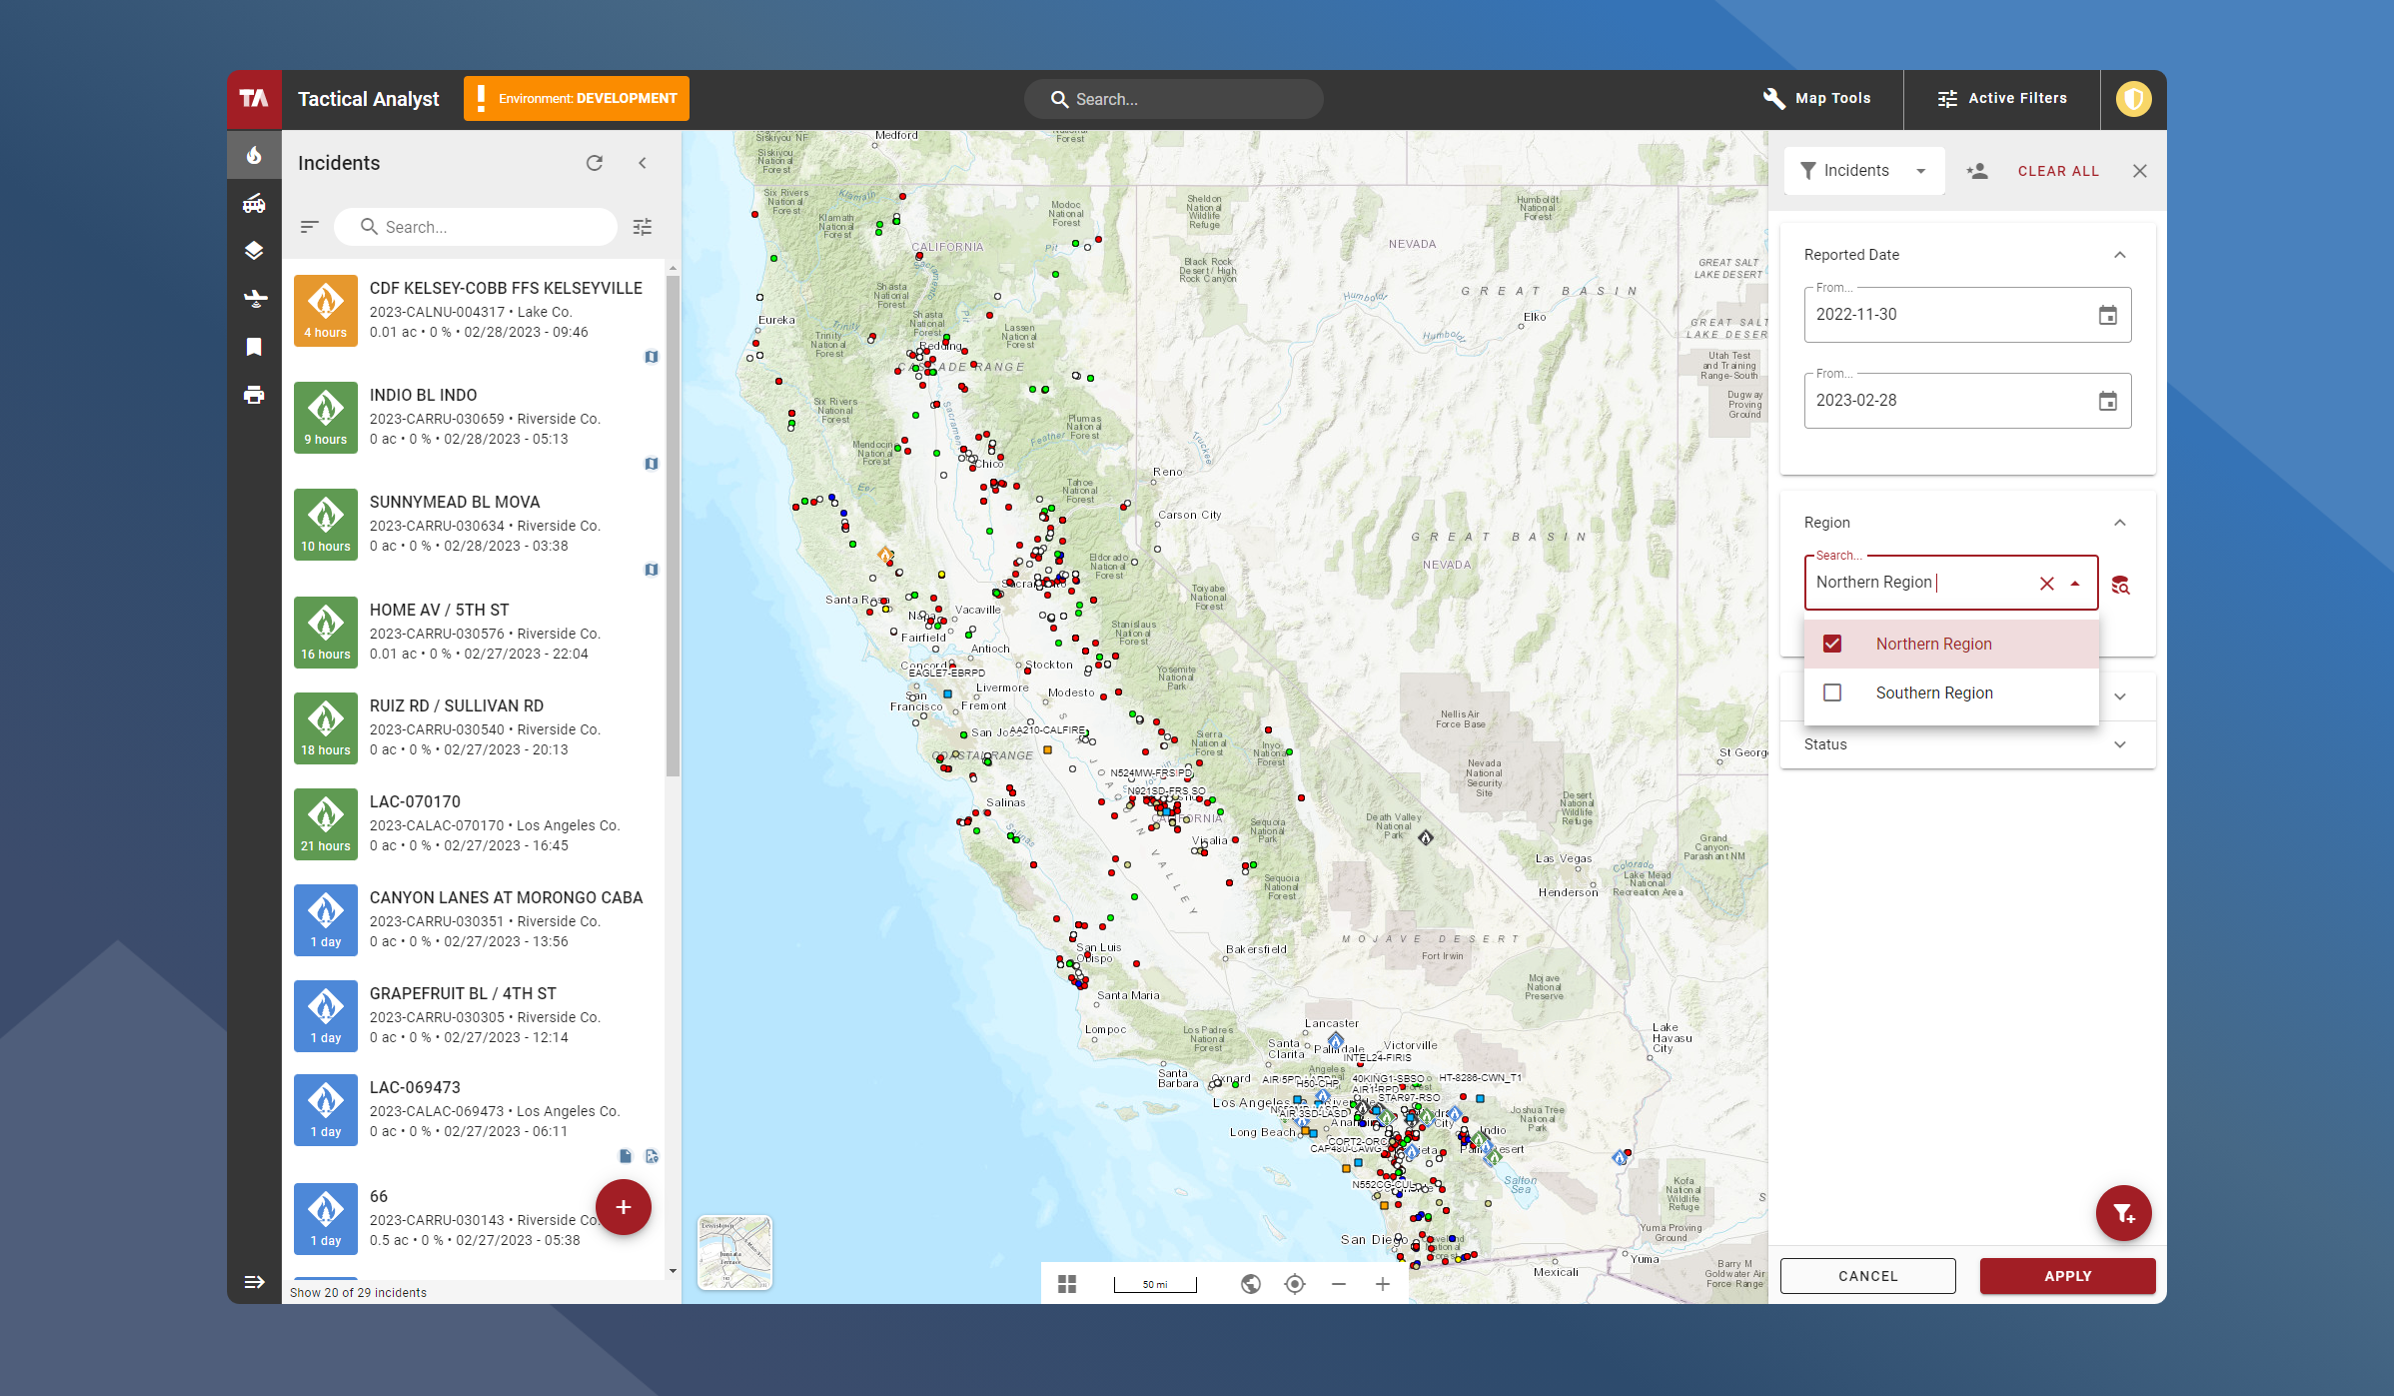Refresh the Incidents list
Image resolution: width=2394 pixels, height=1396 pixels.
tap(594, 163)
